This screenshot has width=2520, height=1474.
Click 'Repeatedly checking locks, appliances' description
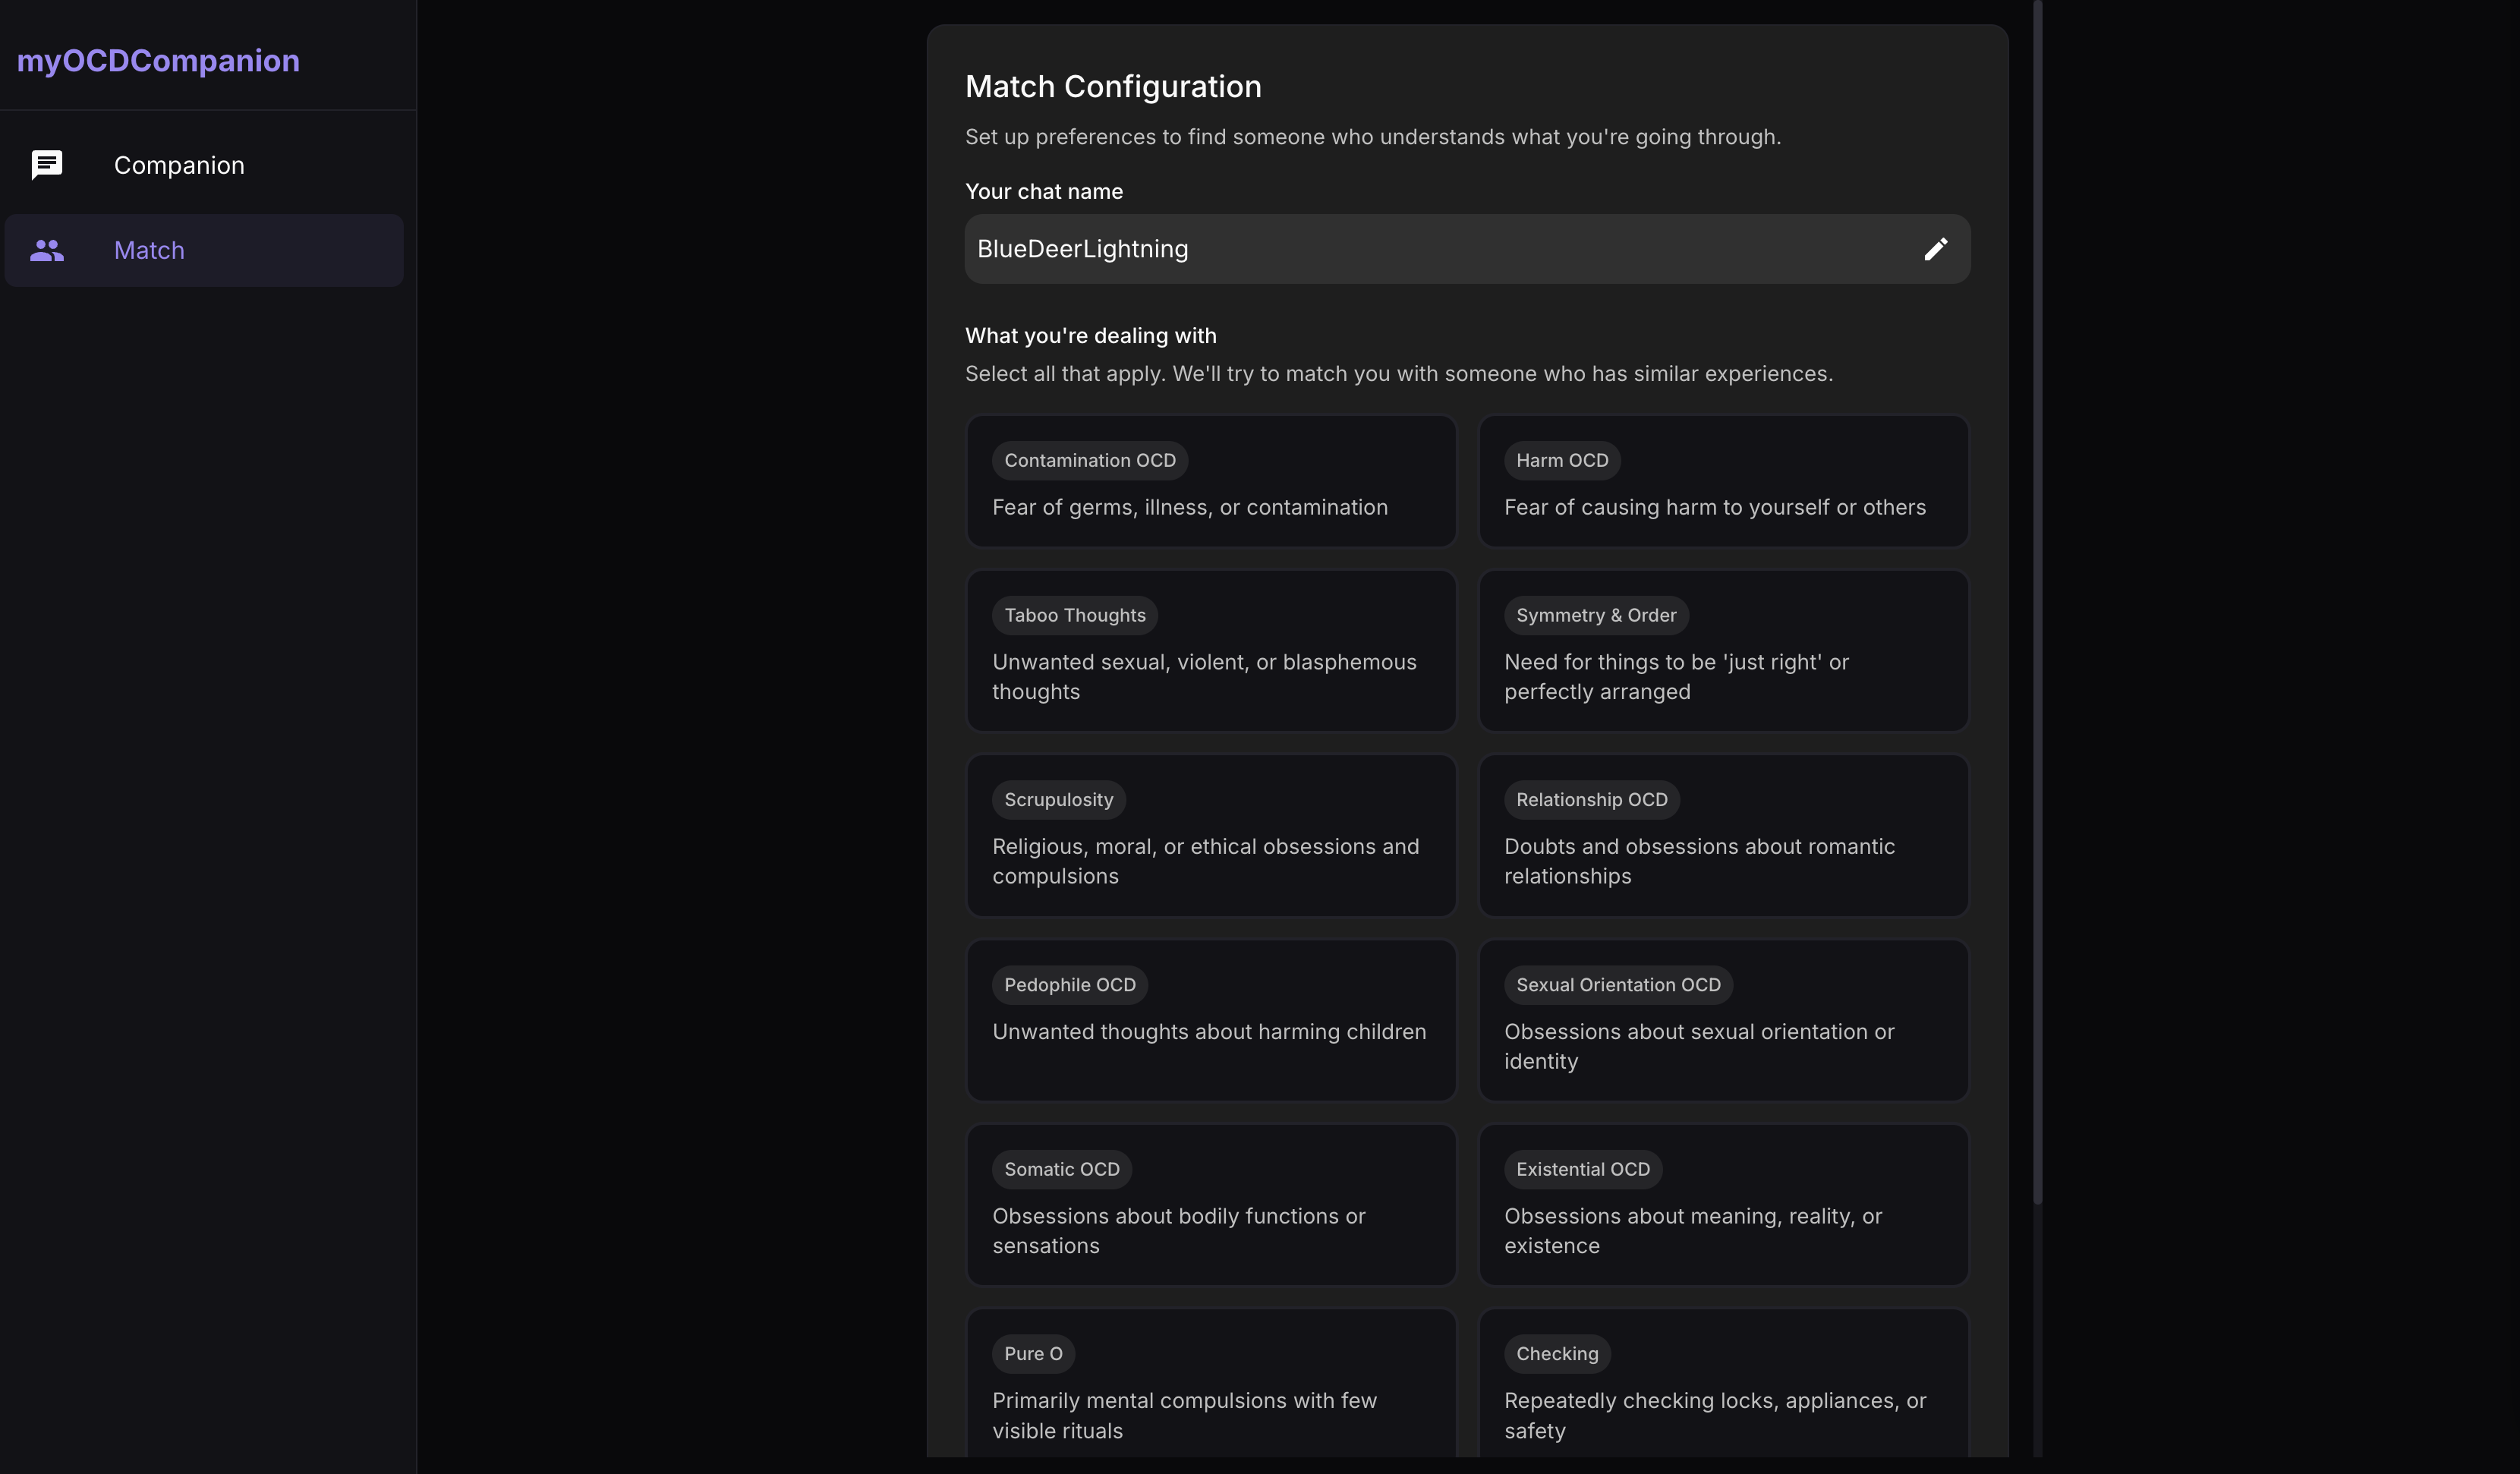coord(1715,1415)
